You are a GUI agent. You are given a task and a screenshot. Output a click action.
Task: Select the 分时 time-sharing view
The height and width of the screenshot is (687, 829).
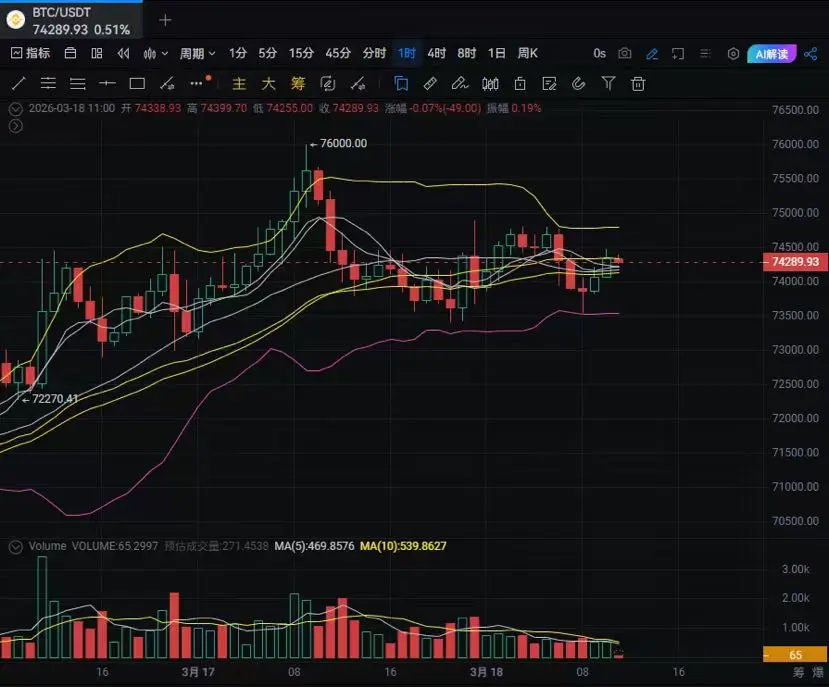coord(374,53)
